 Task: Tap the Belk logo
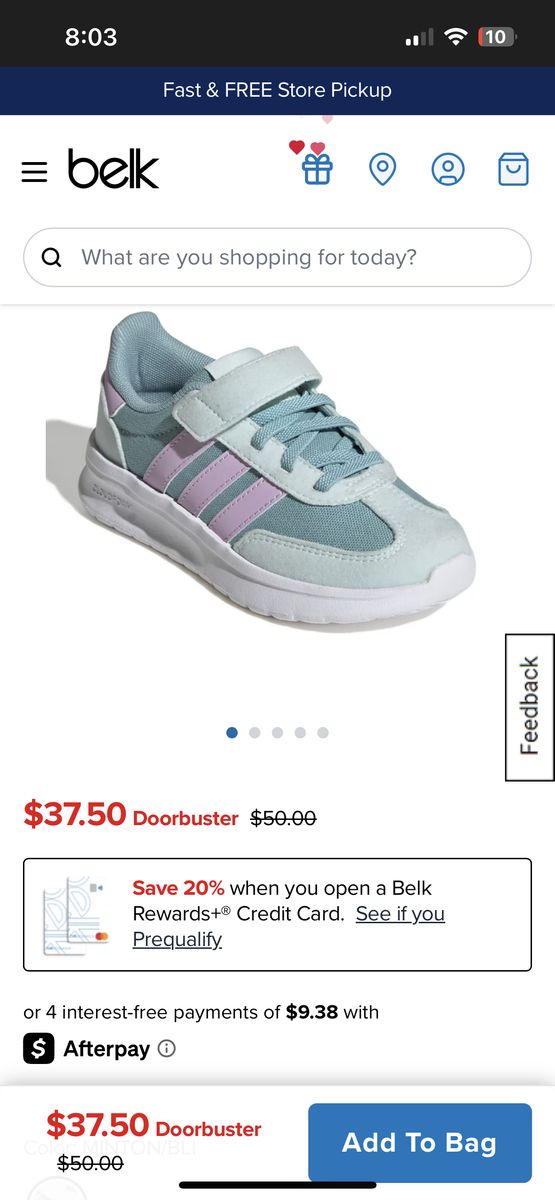click(113, 169)
